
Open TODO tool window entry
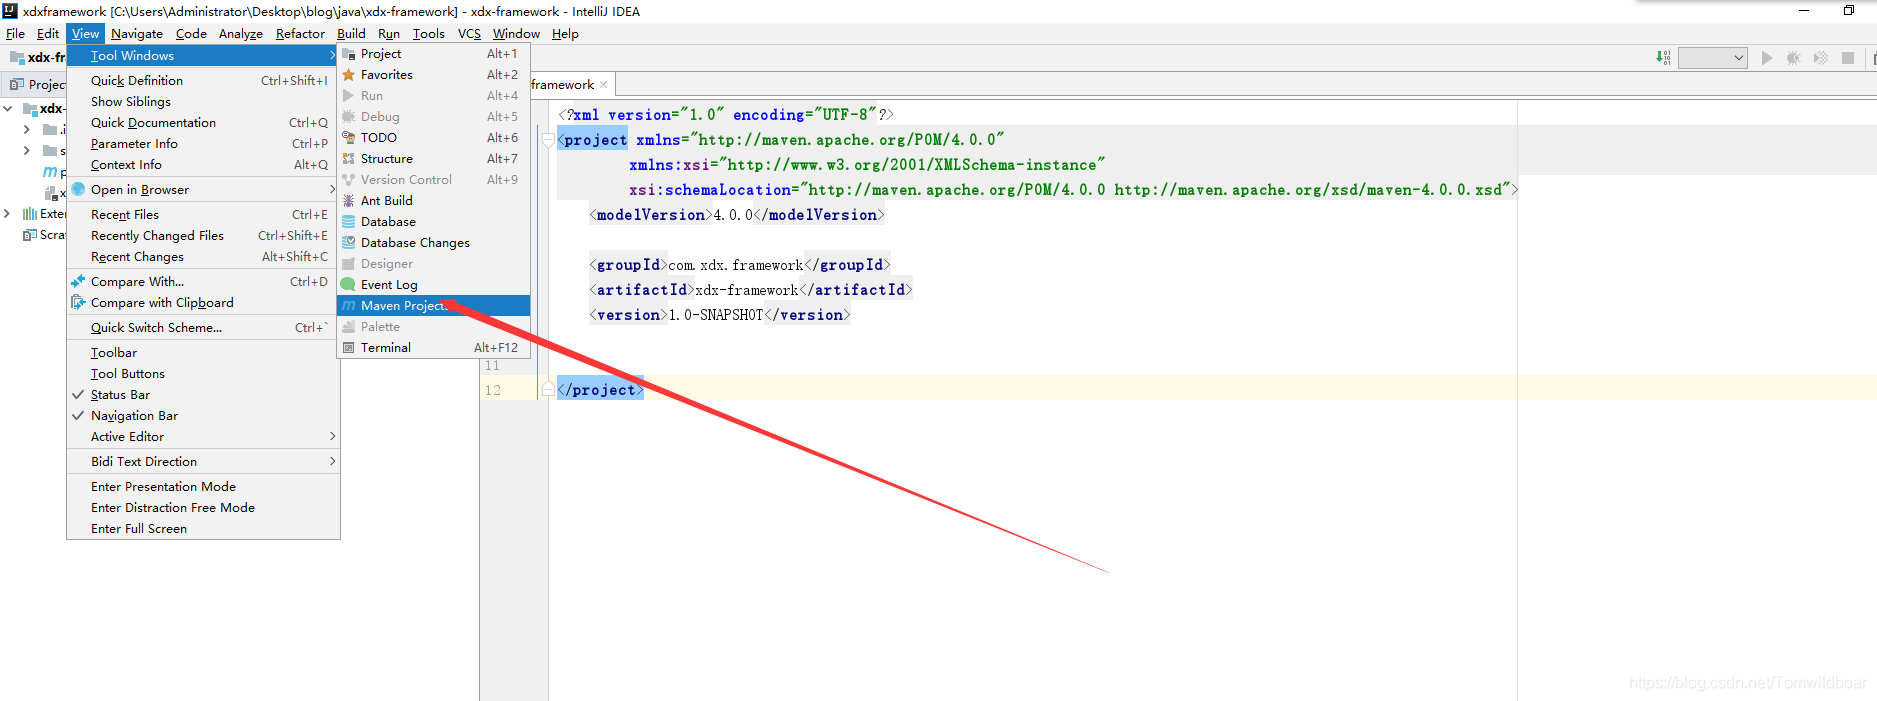click(433, 138)
